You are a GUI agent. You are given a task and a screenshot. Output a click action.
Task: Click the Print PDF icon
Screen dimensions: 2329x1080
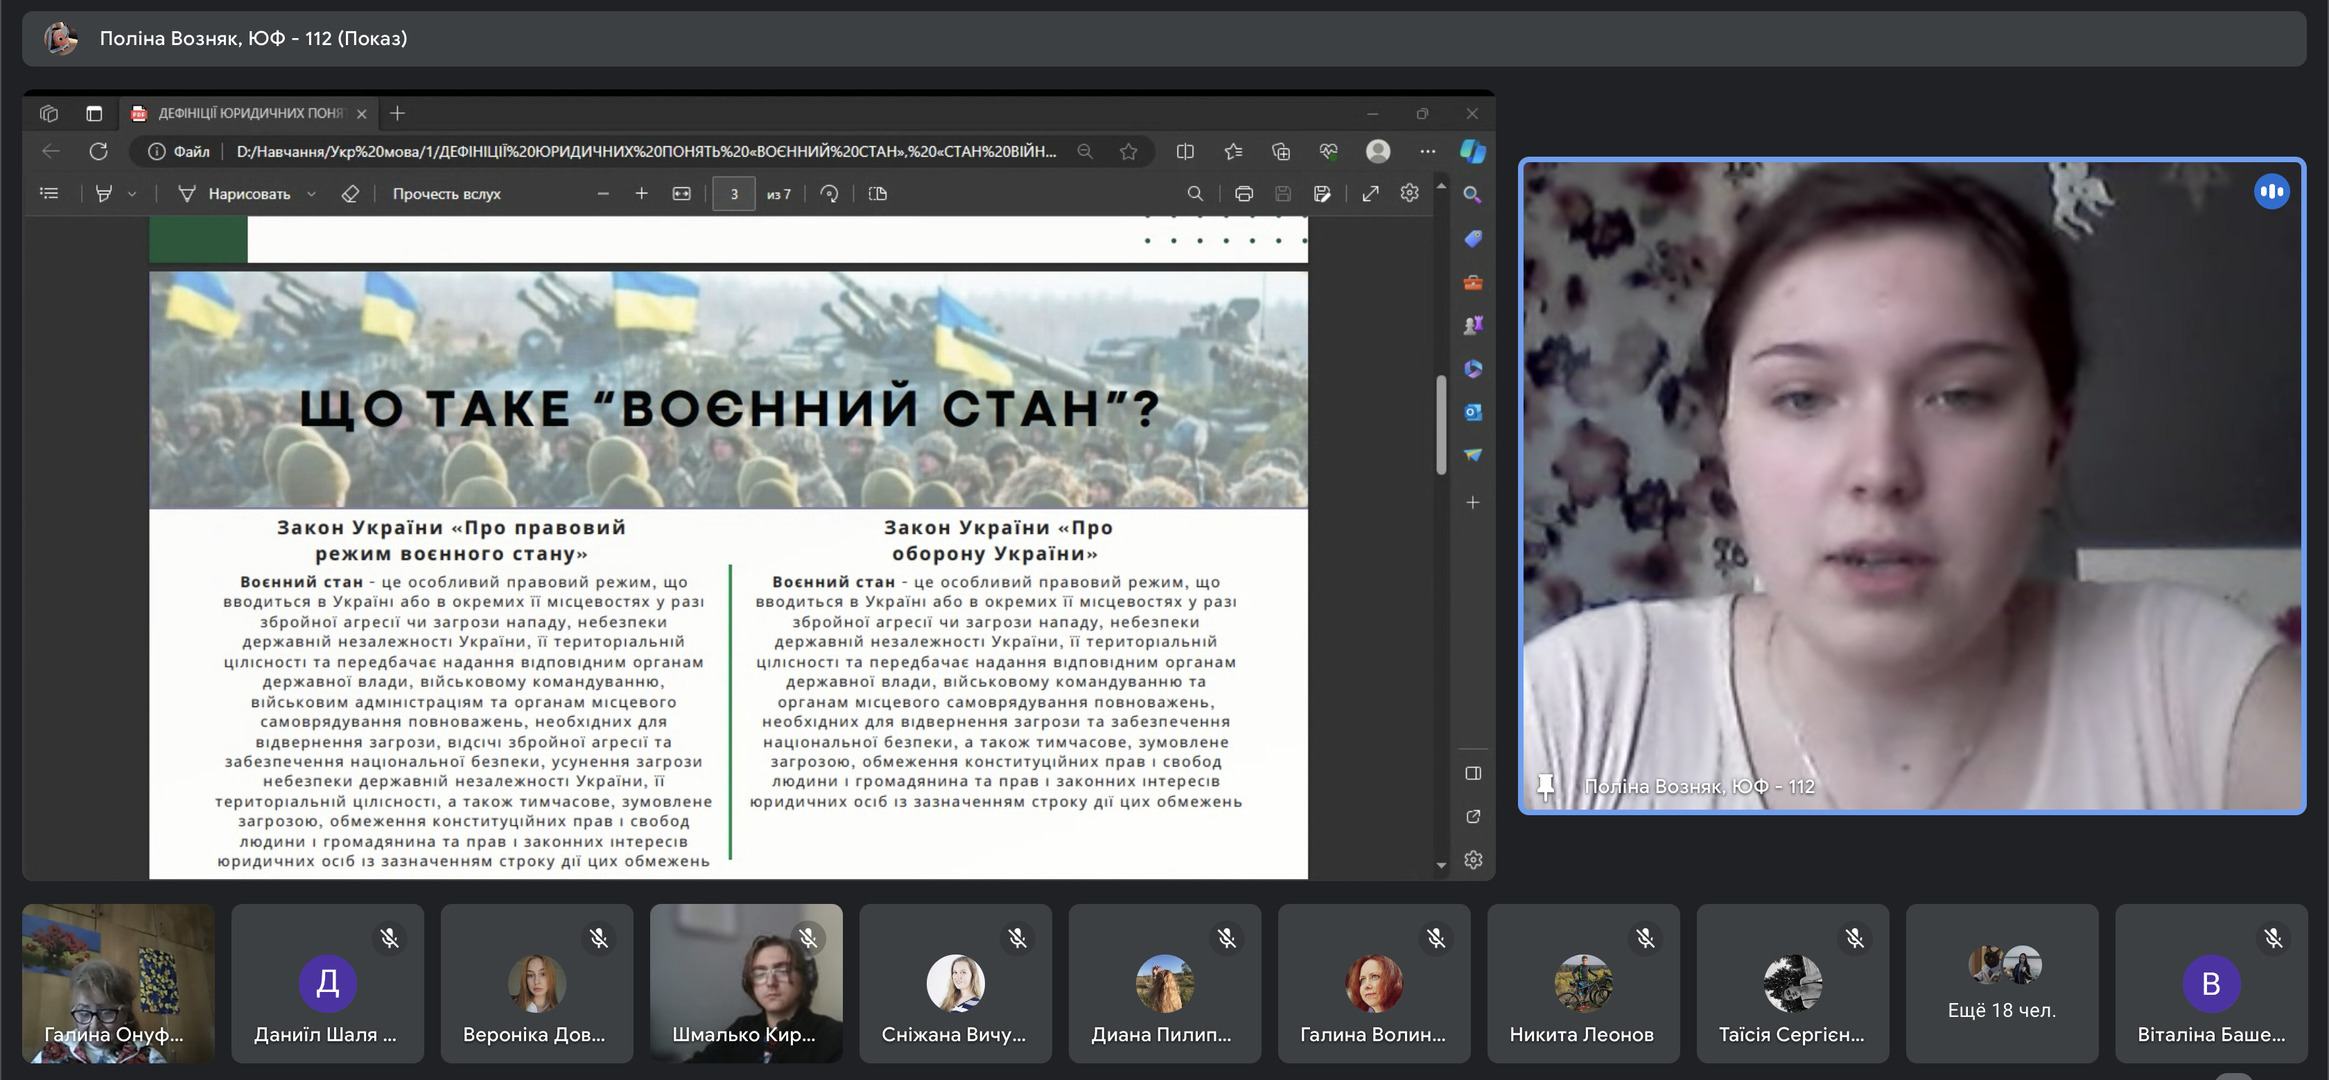click(x=1243, y=194)
